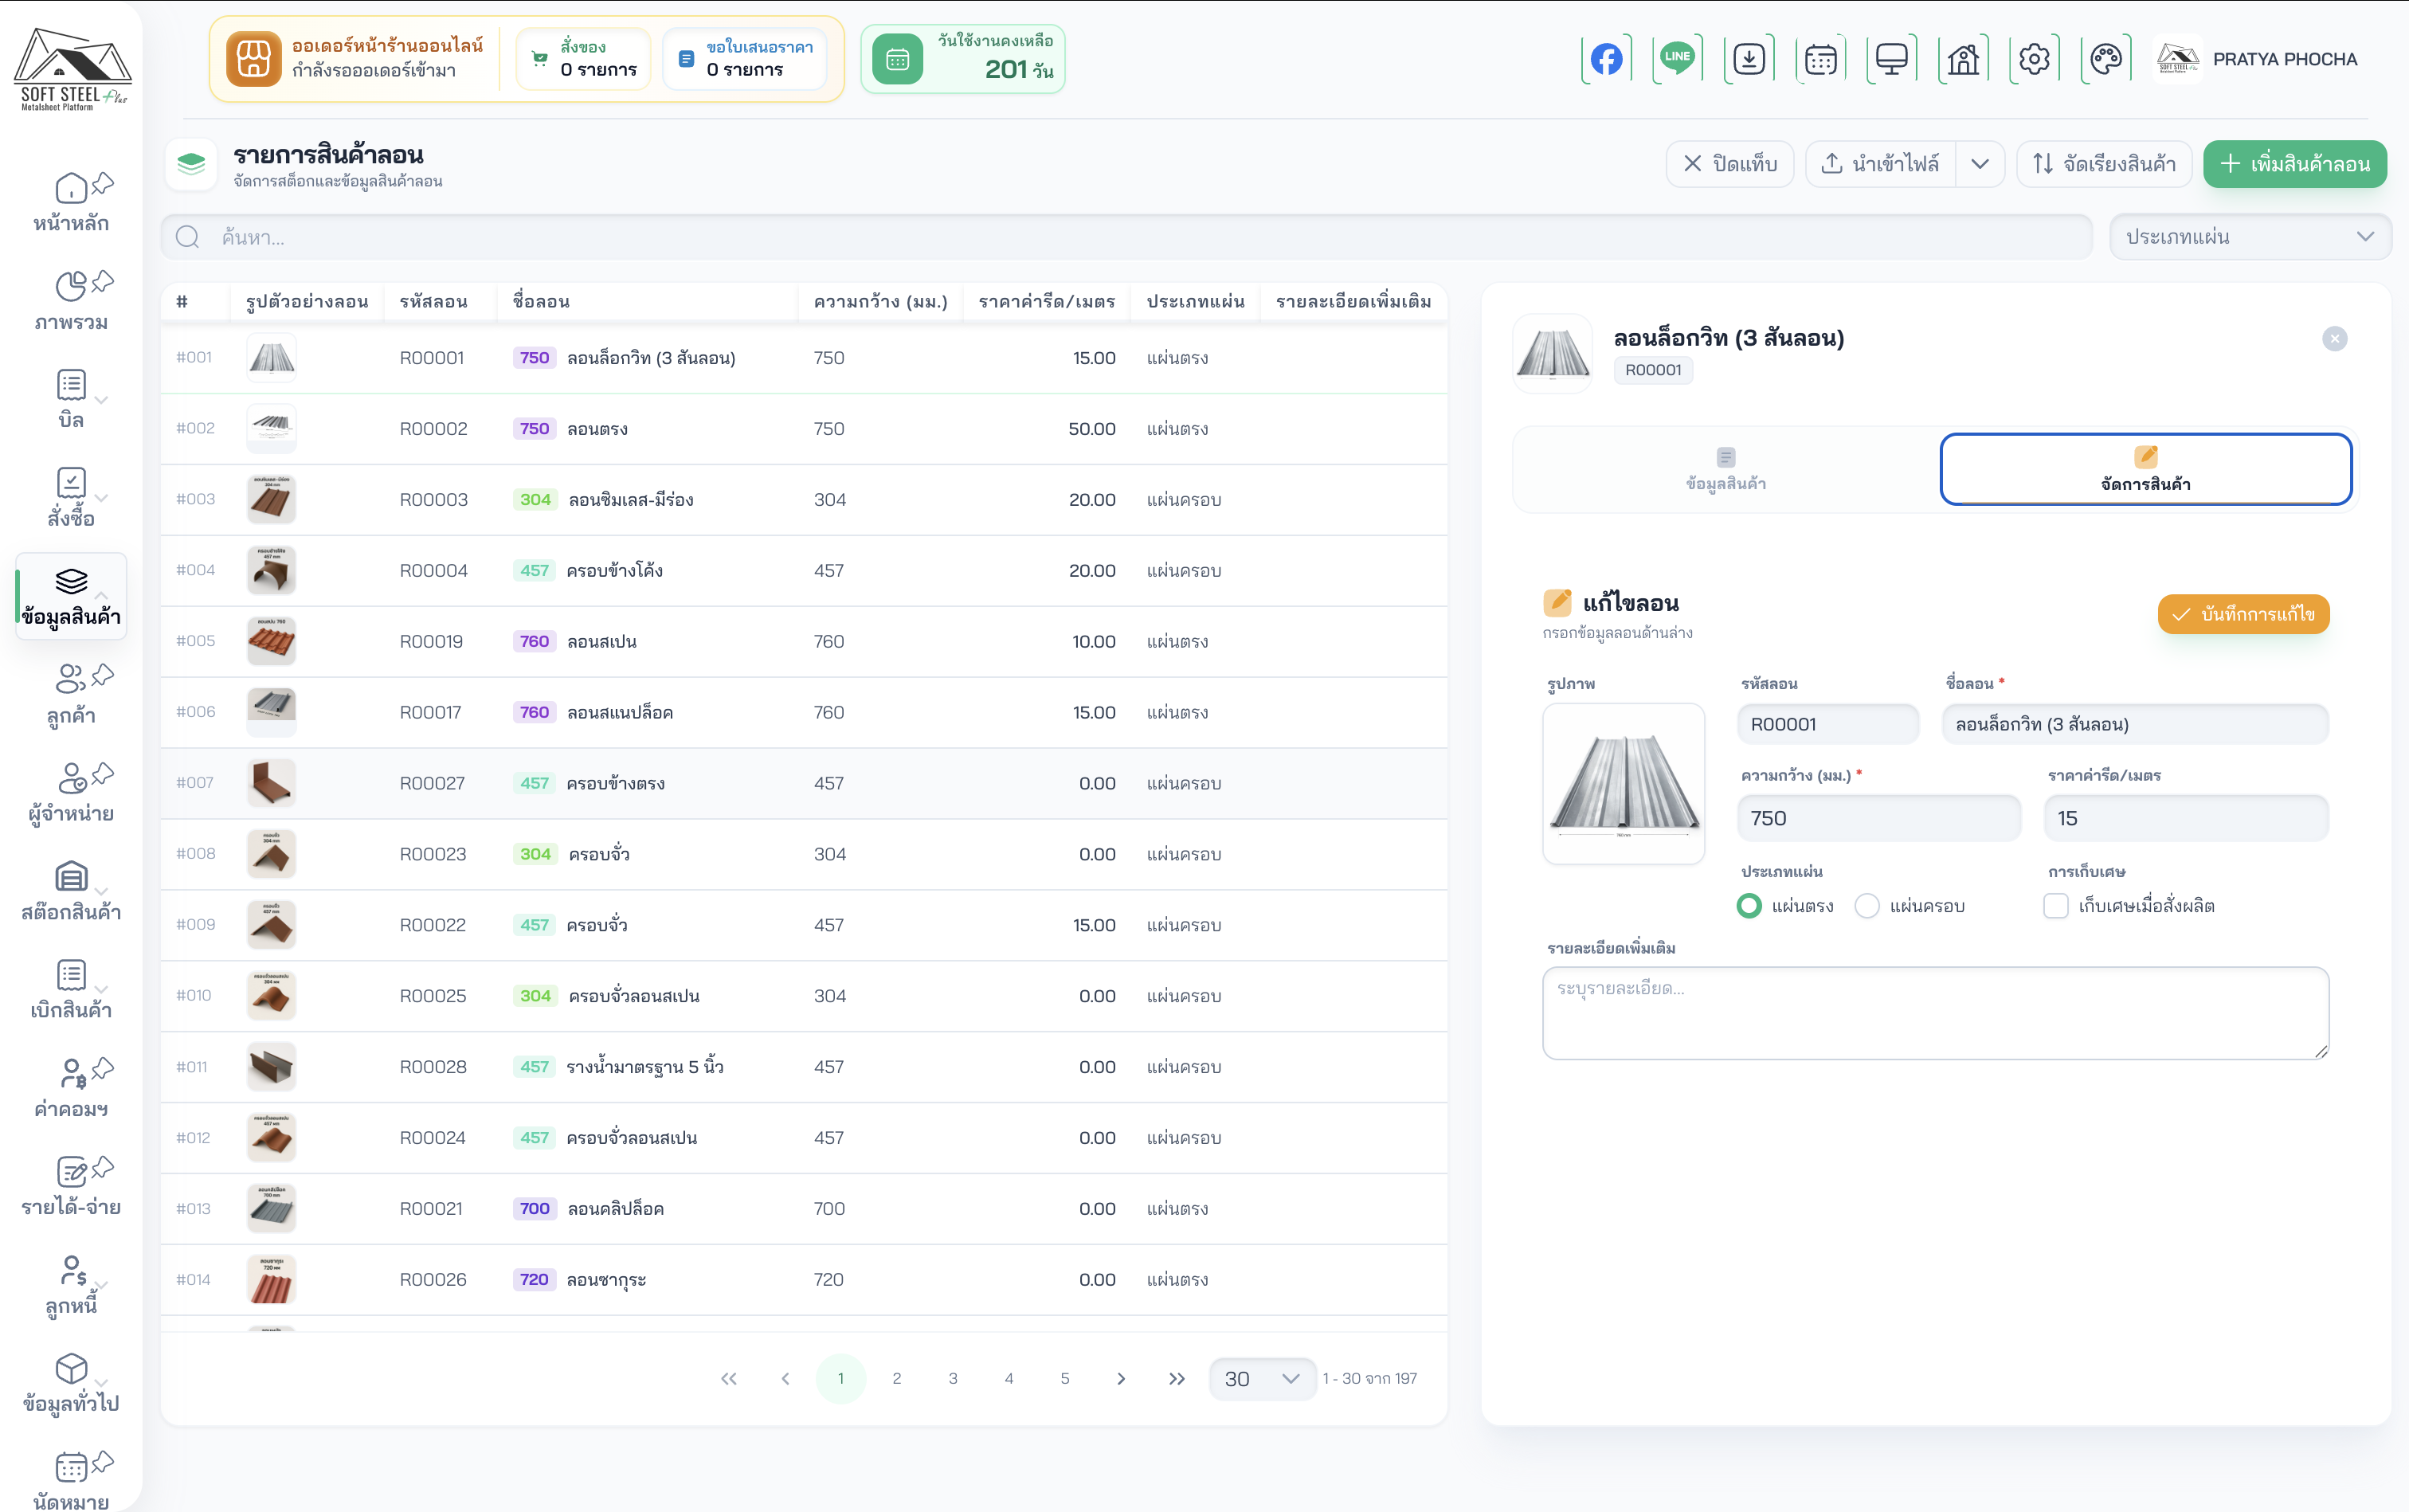Viewport: 2409px width, 1512px height.
Task: Click the เพิ่มสินค้าลอน button
Action: pyautogui.click(x=2294, y=164)
